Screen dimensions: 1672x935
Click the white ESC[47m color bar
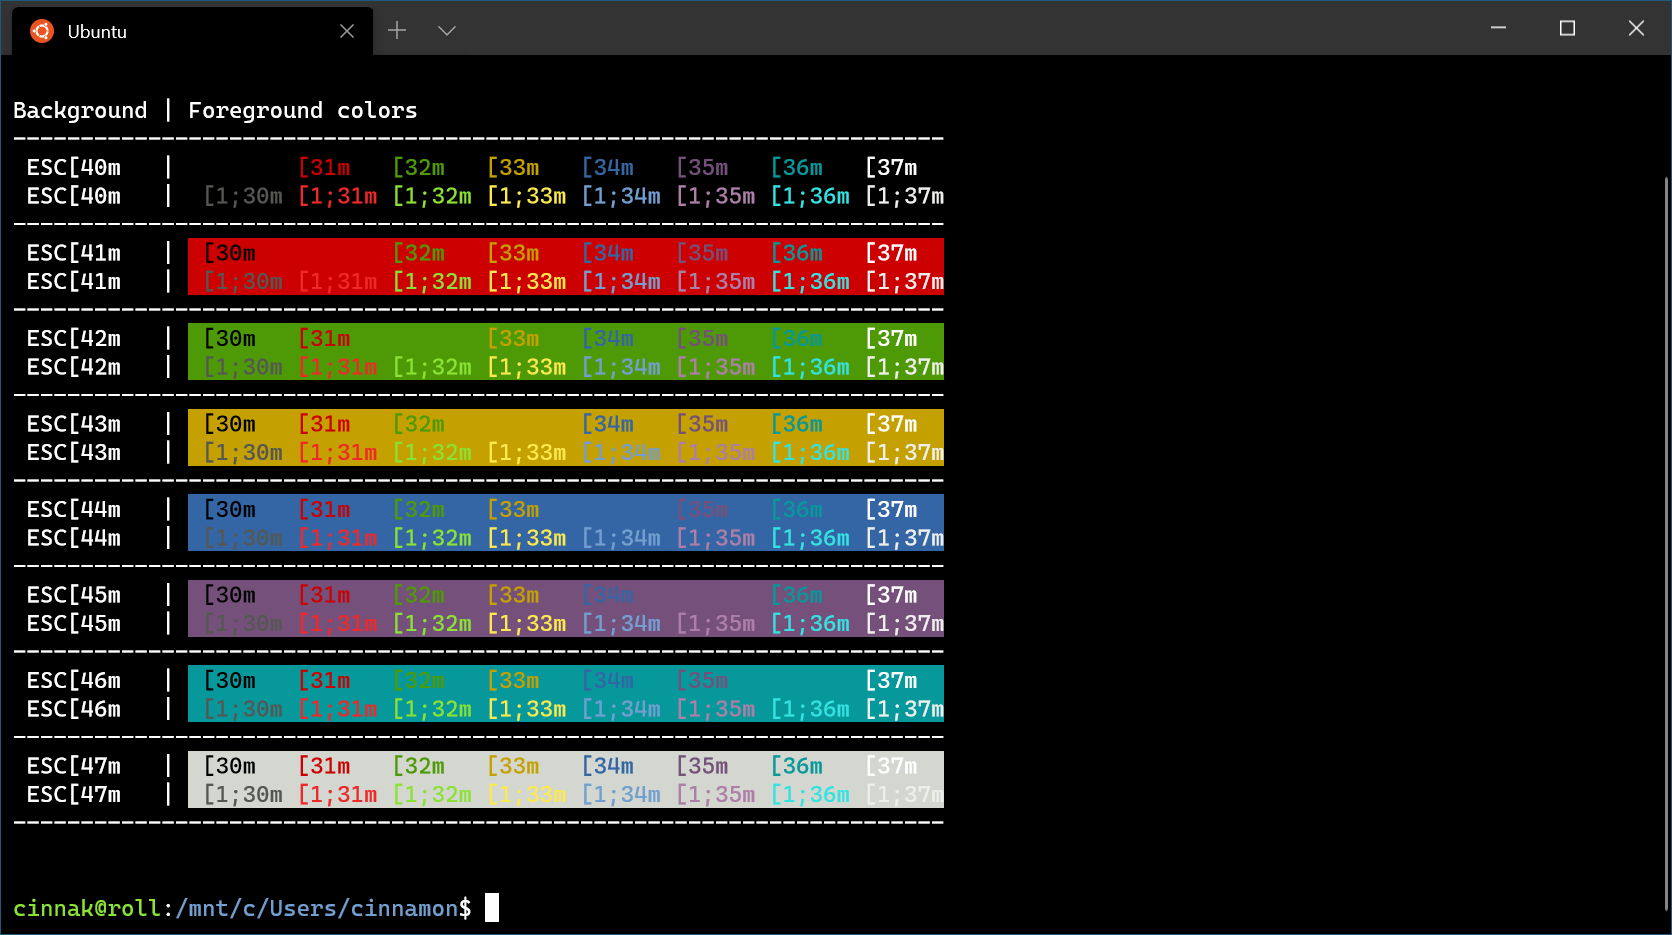tap(565, 779)
